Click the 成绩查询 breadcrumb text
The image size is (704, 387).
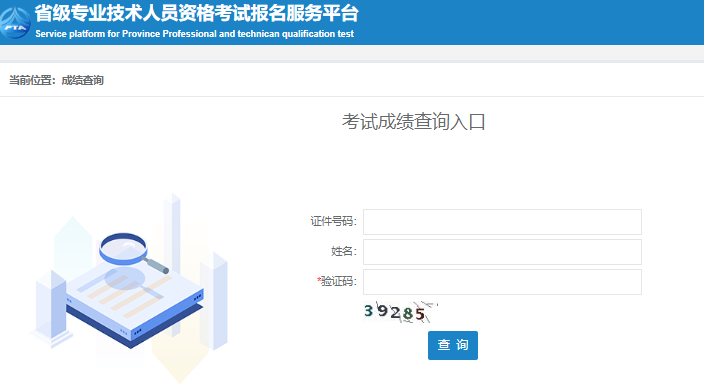83,80
